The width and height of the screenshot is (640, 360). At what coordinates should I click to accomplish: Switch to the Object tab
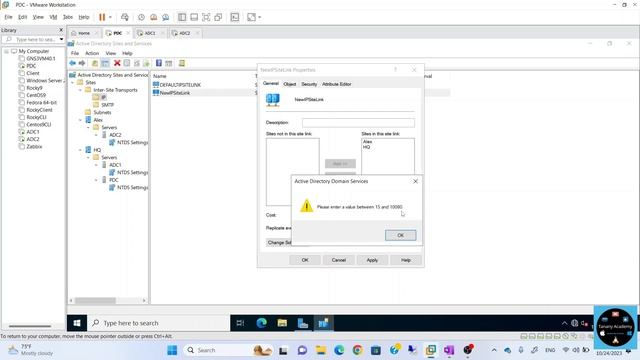coord(289,84)
